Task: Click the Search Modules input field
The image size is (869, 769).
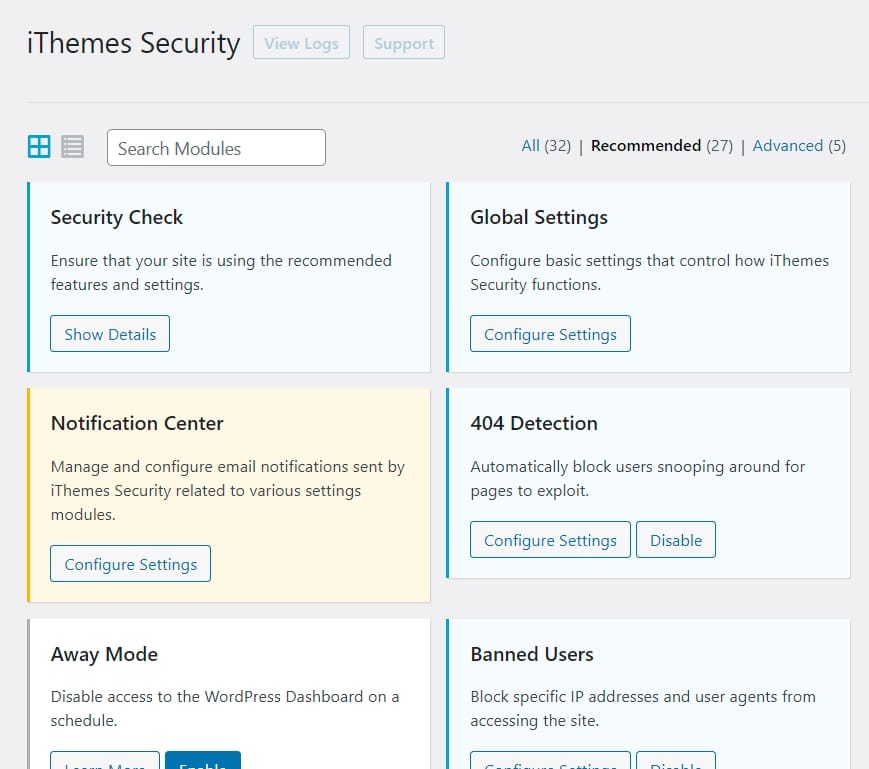Action: [x=216, y=147]
